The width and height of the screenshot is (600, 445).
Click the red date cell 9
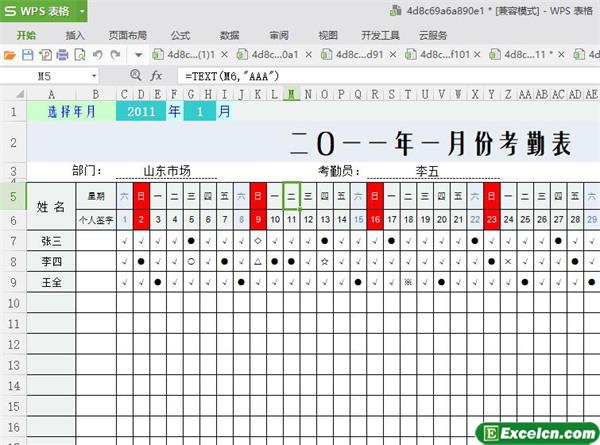pyautogui.click(x=258, y=220)
